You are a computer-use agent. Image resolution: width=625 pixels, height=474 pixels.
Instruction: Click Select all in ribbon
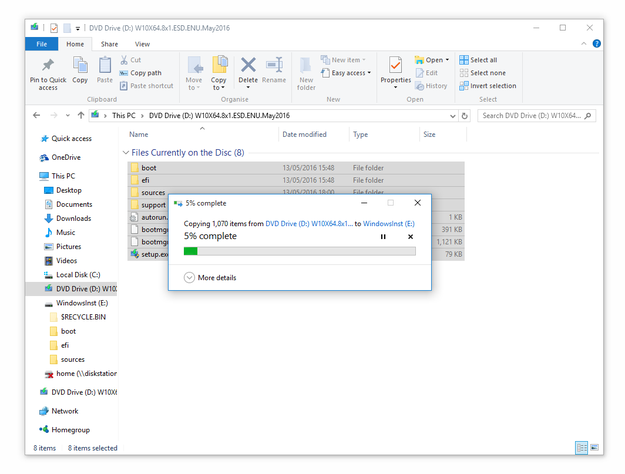478,60
